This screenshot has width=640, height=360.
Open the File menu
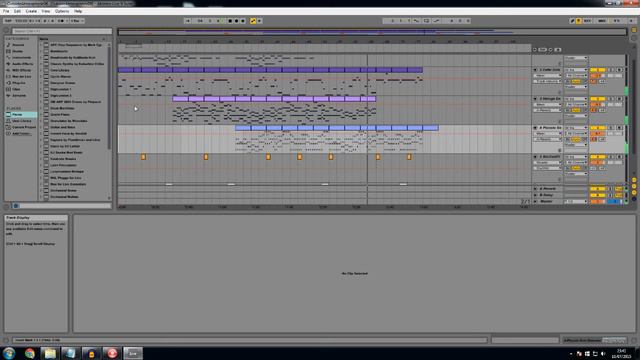tap(6, 11)
